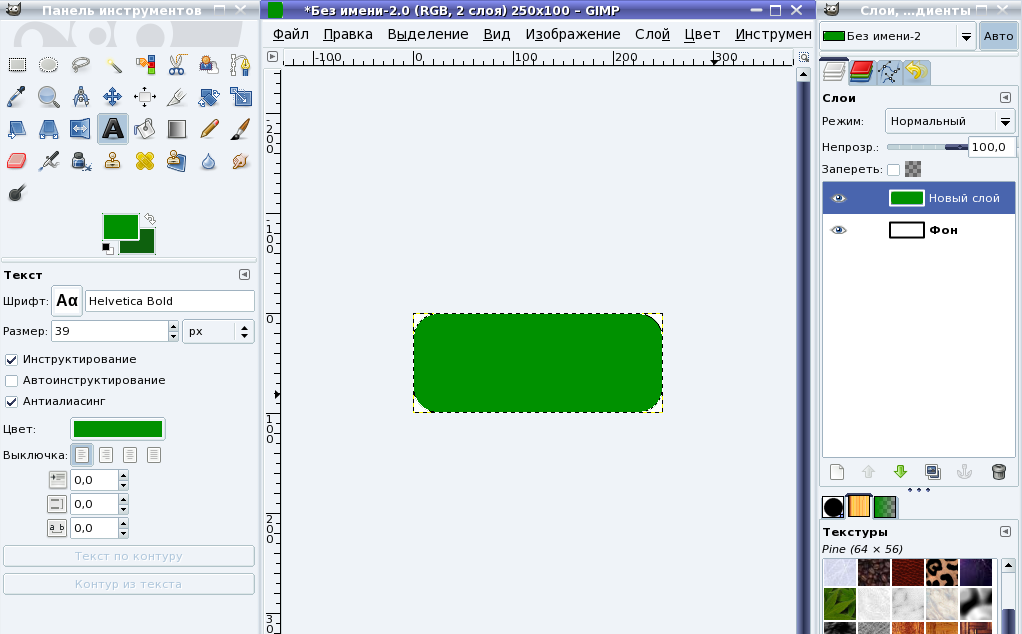
Task: Select the Text tool in toolbox
Action: (x=112, y=128)
